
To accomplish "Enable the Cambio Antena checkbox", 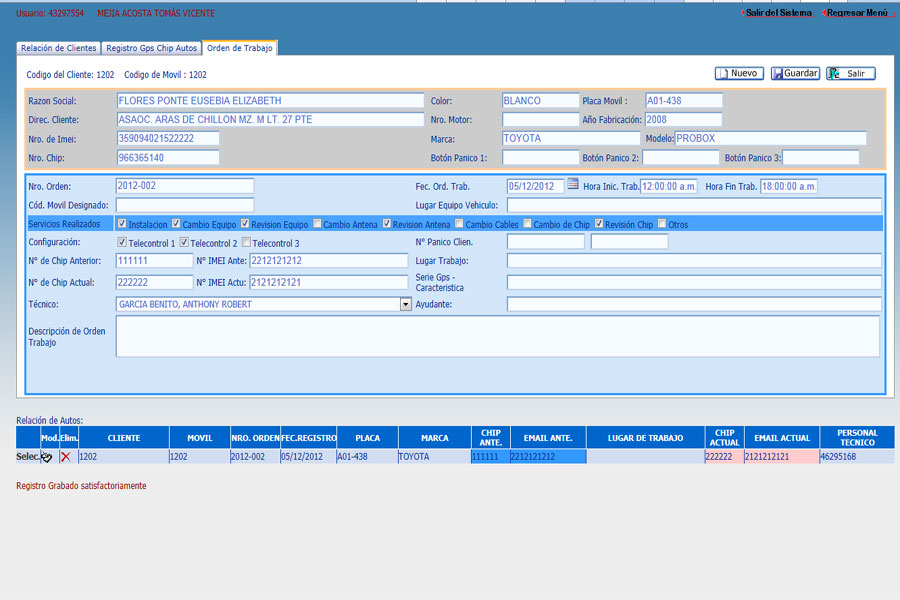I will tap(317, 224).
